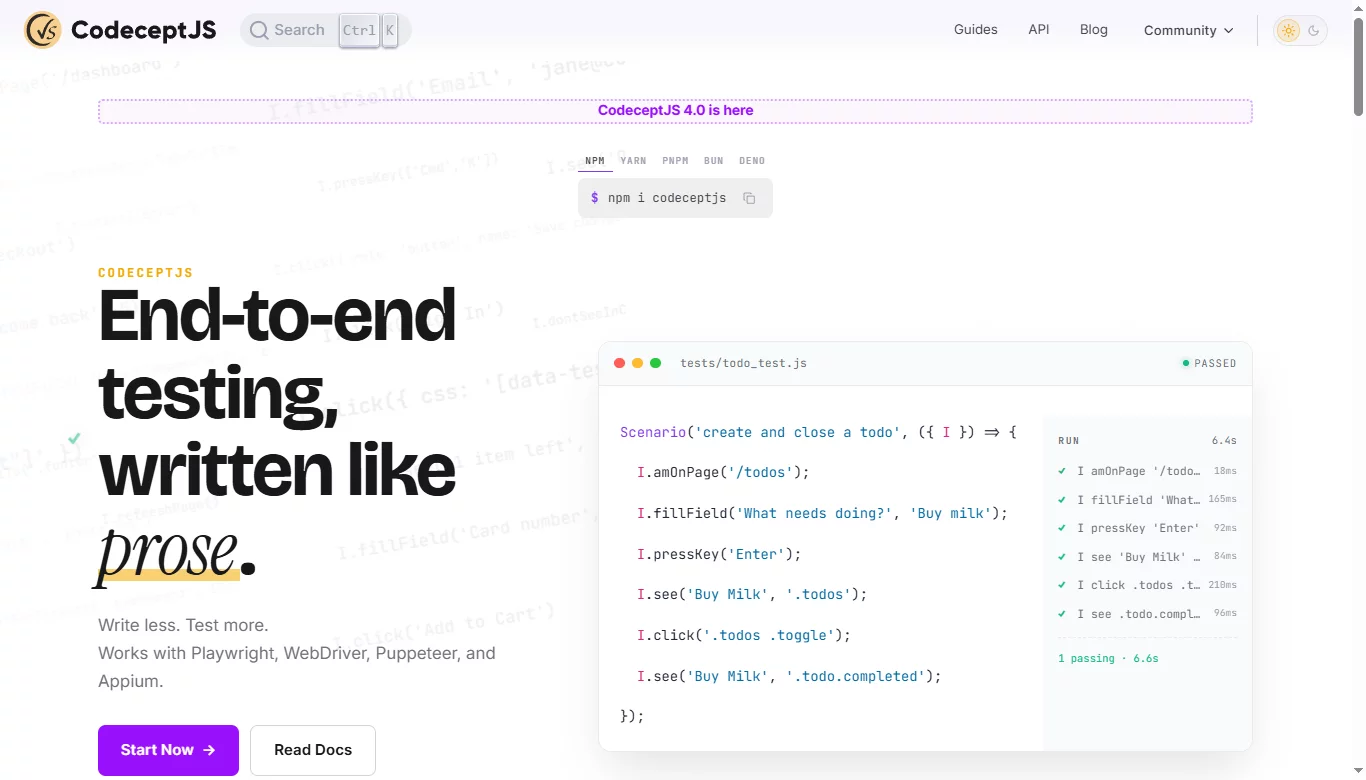1366x780 pixels.
Task: Click the Ctrl K shortcut hint
Action: click(x=368, y=30)
